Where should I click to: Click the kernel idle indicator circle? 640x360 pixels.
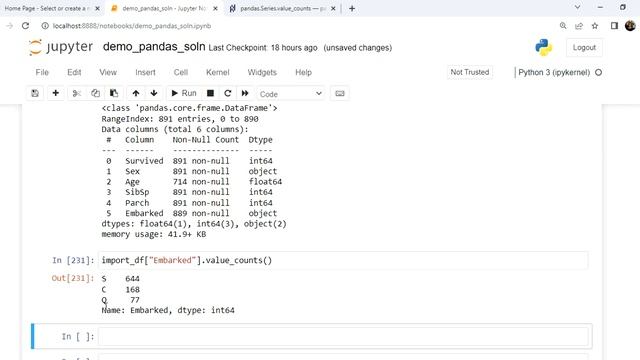(598, 73)
